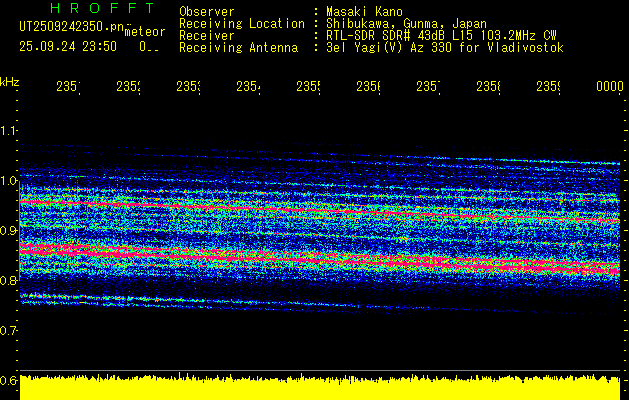Click the Observer label
The height and width of the screenshot is (400, 629).
point(207,12)
